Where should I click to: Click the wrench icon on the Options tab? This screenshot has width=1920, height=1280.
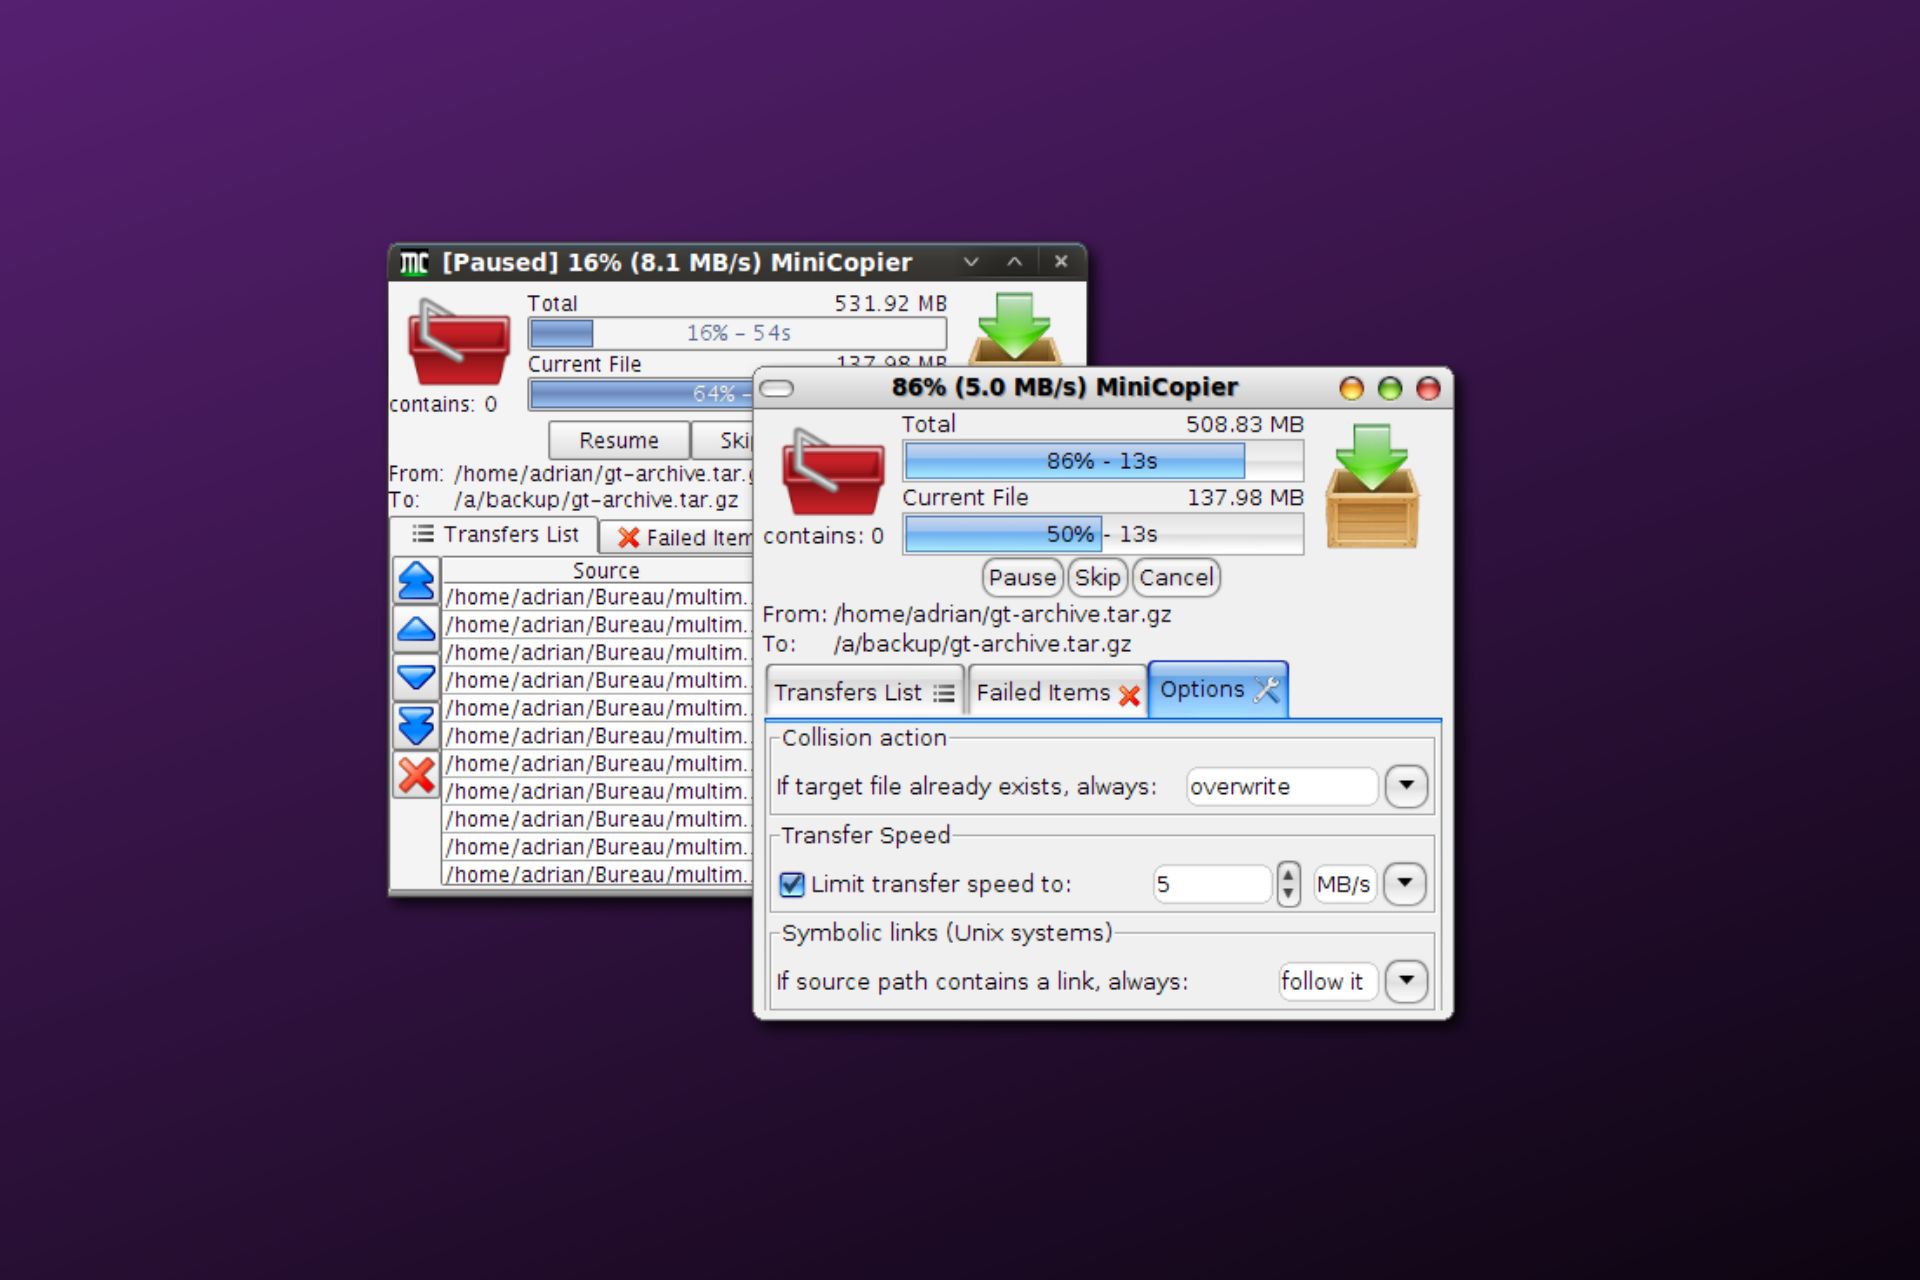pos(1265,688)
